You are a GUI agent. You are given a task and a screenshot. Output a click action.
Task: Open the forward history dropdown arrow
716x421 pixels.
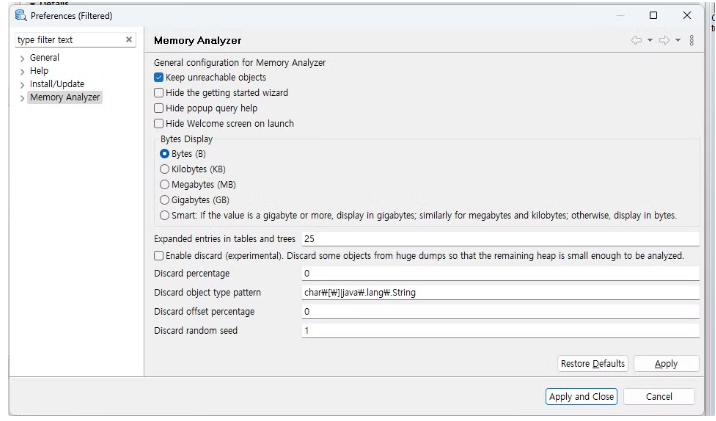678,40
